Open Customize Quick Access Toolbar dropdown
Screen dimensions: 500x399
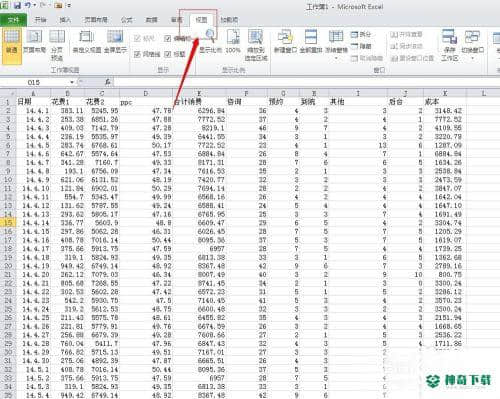(68, 5)
